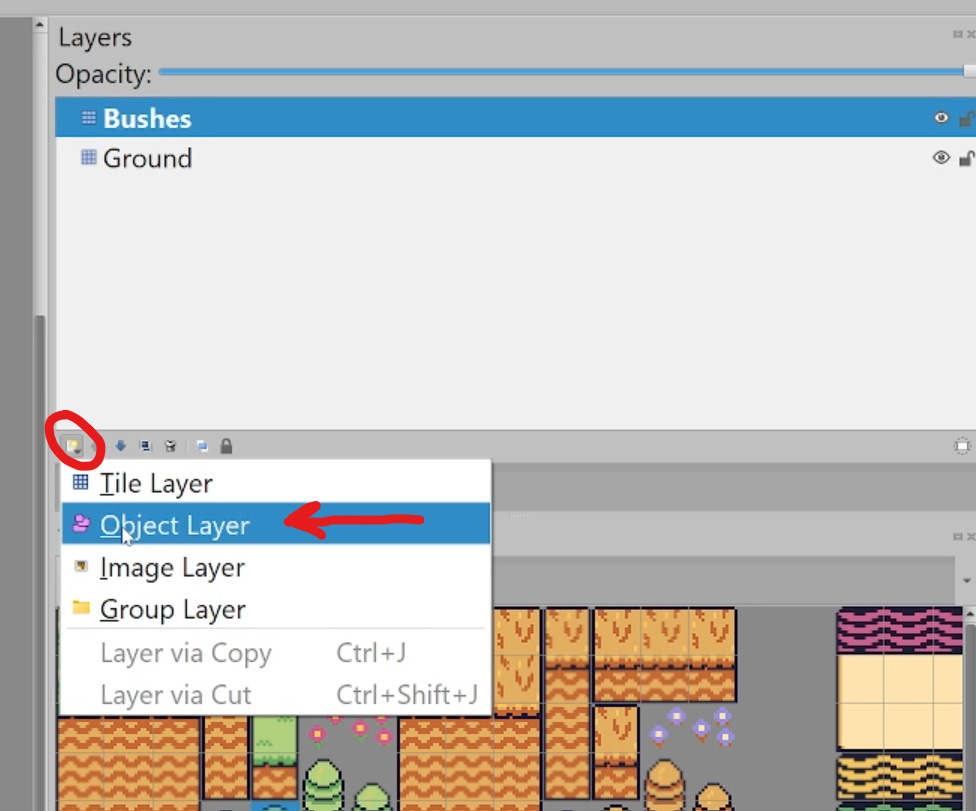Toggle visibility of the Bushes layer

pyautogui.click(x=941, y=117)
